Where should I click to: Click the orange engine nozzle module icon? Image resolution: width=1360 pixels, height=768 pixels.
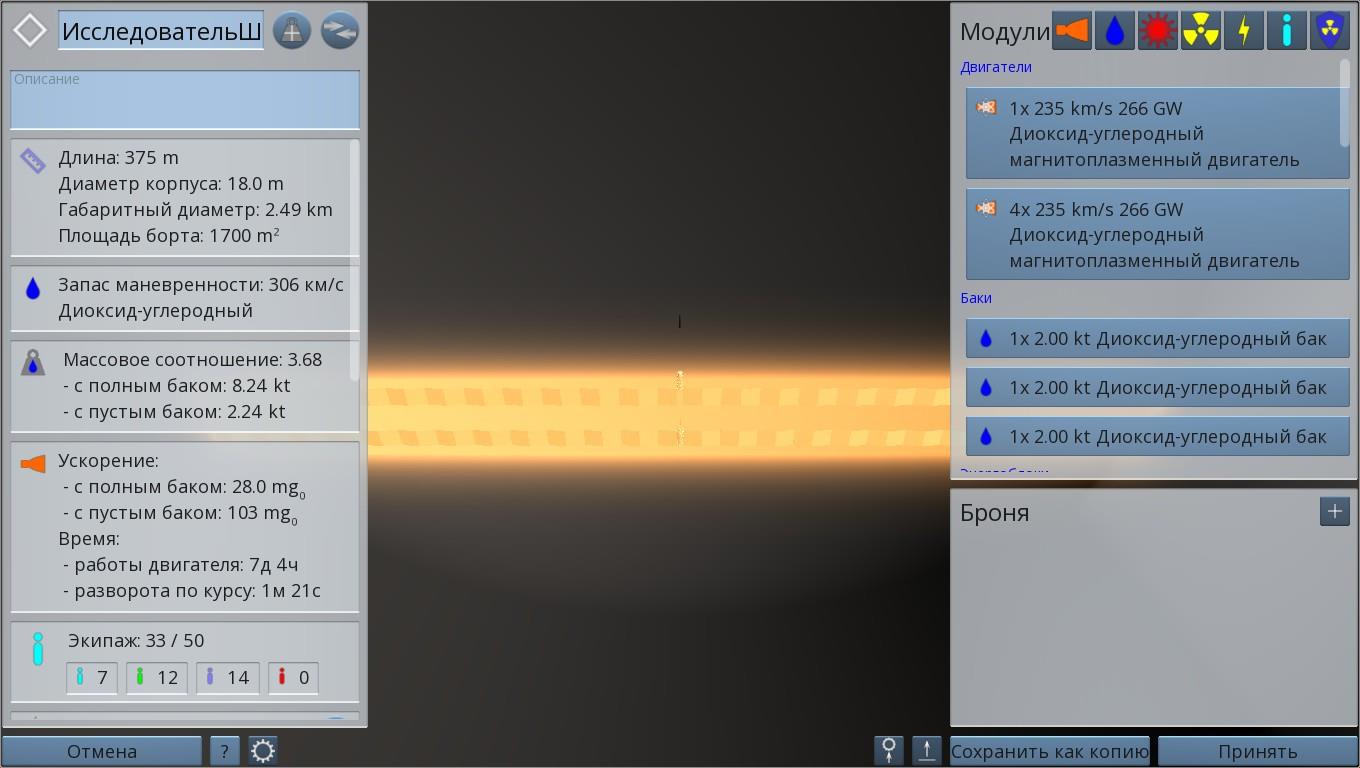pyautogui.click(x=1071, y=31)
